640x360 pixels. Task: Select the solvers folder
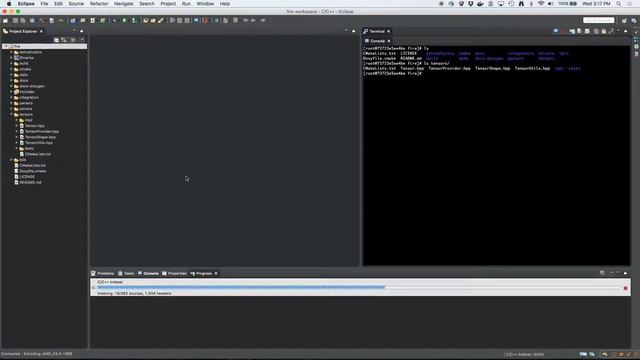[x=25, y=109]
